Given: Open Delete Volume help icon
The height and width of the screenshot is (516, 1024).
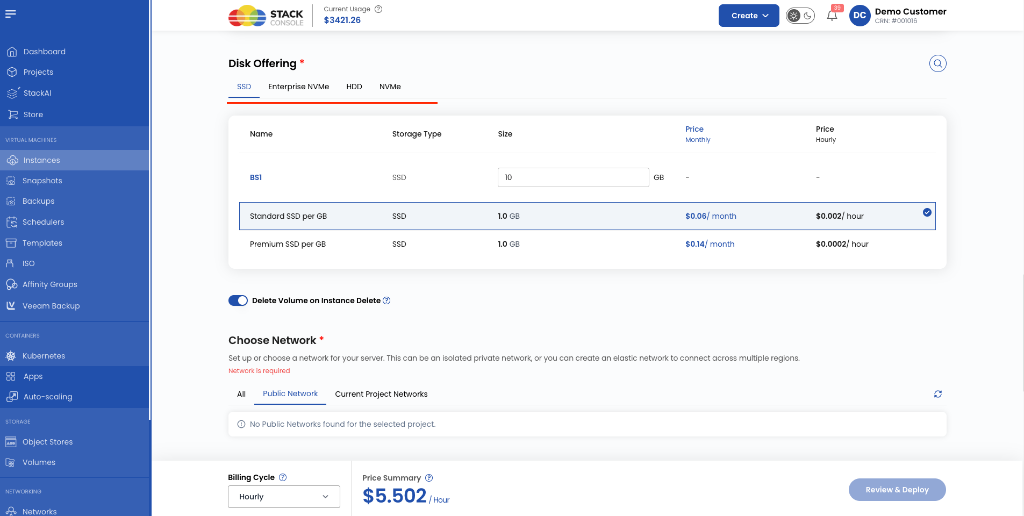Looking at the screenshot, I should click(x=387, y=300).
